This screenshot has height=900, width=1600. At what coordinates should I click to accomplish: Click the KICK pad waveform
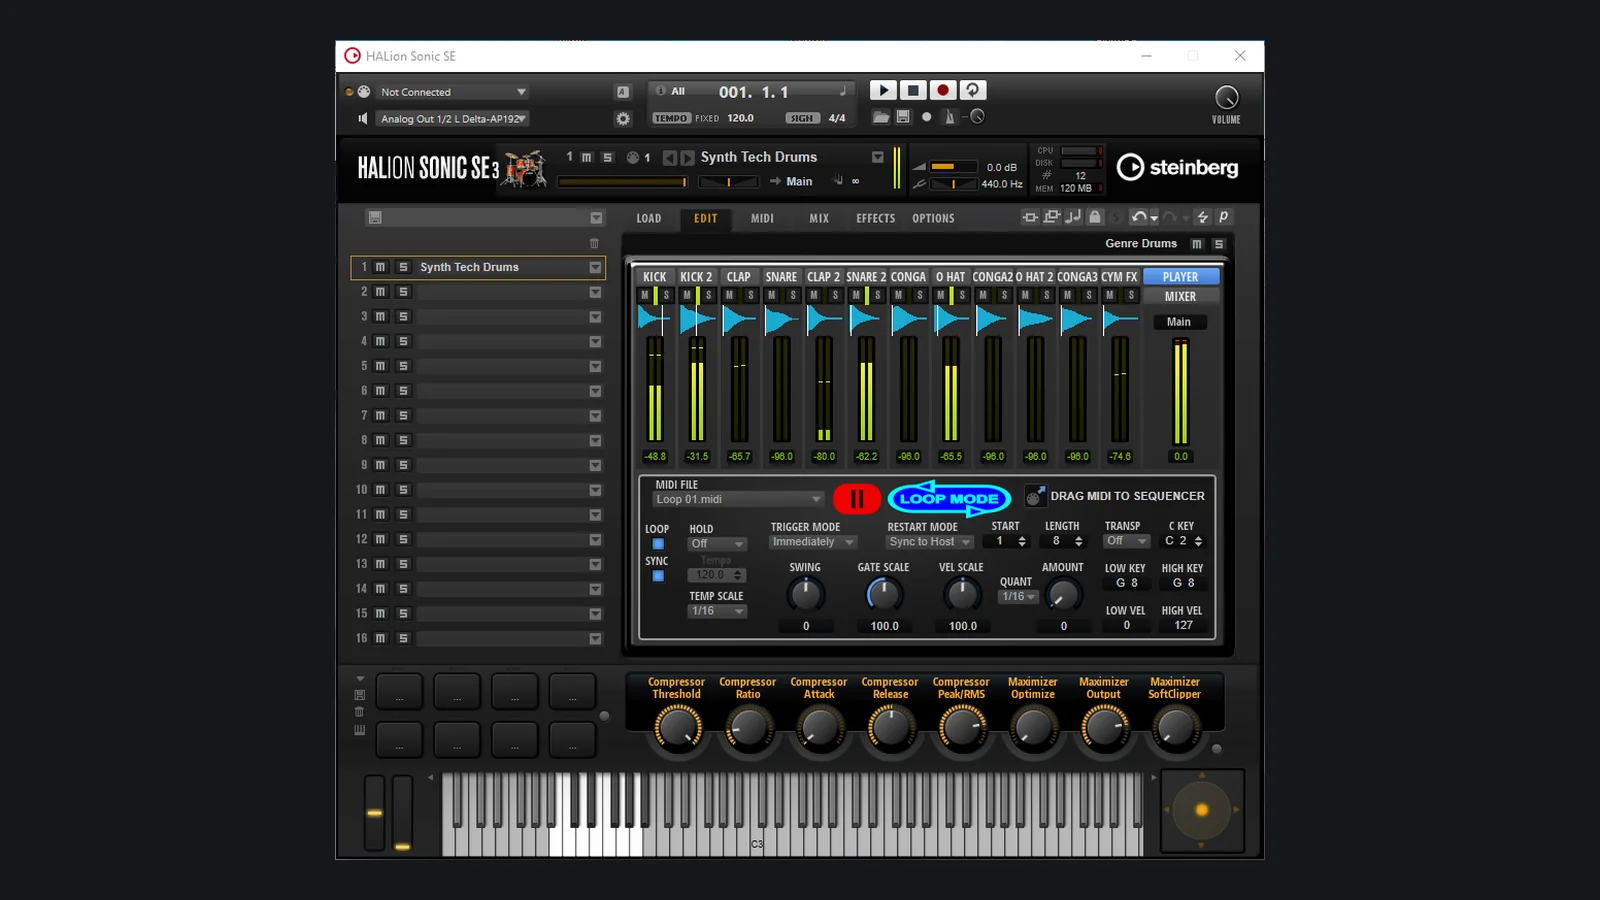654,320
